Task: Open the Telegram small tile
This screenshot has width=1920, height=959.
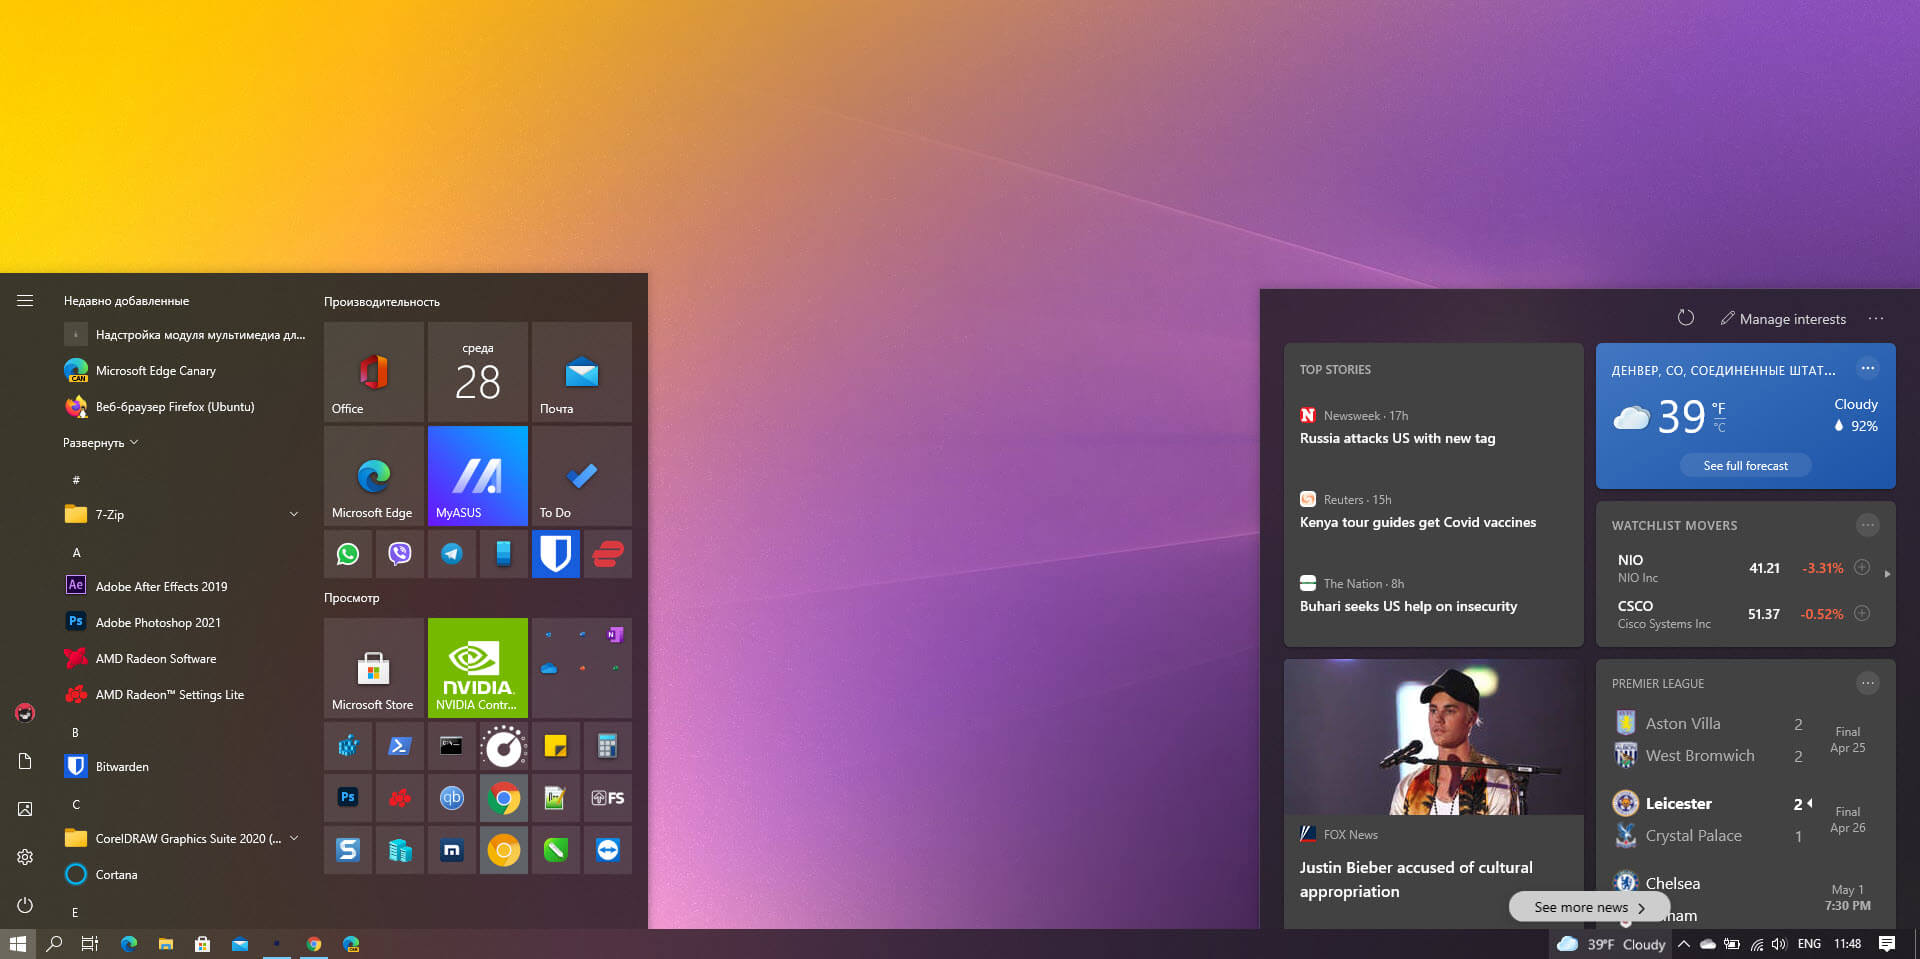Action: point(452,554)
